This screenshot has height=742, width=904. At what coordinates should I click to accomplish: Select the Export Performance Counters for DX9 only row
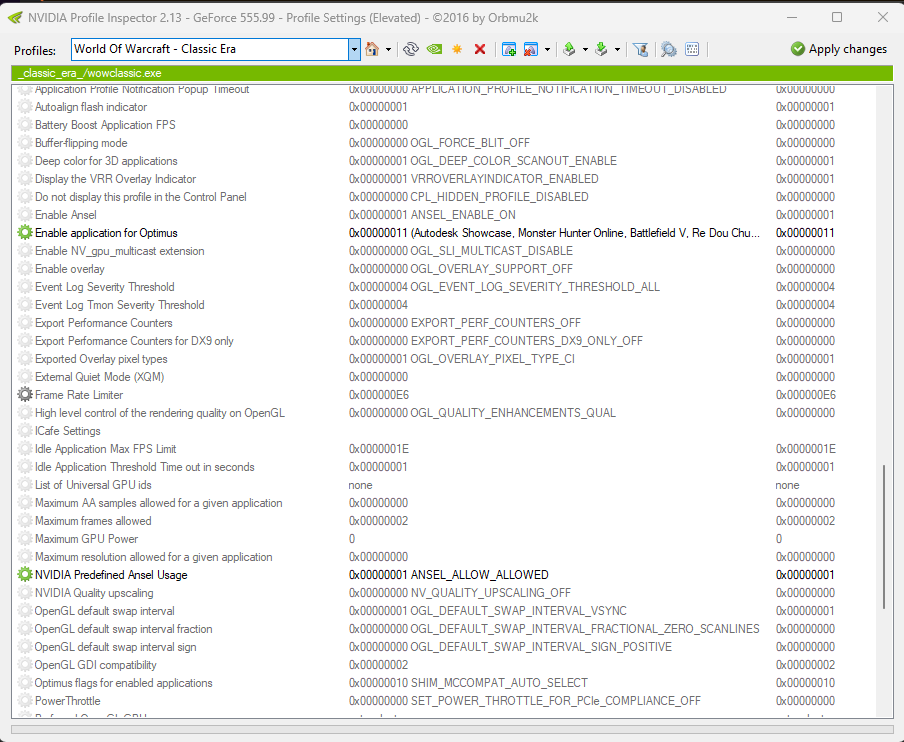pyautogui.click(x=444, y=341)
